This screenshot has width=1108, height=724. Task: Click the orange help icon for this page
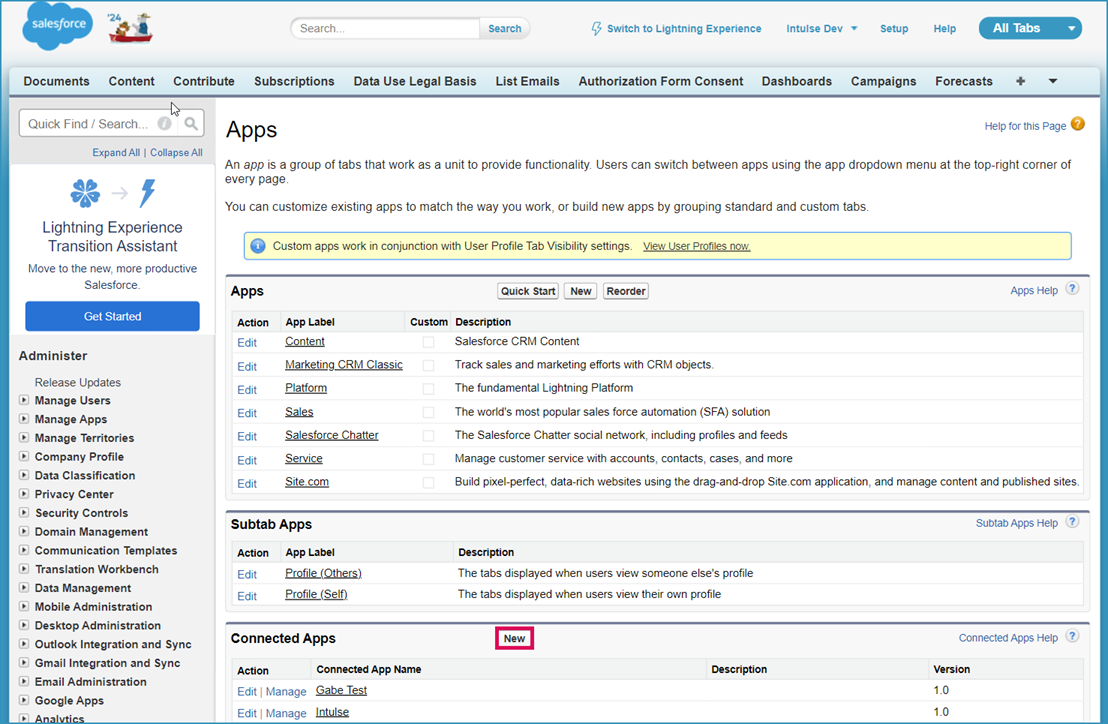pos(1078,124)
